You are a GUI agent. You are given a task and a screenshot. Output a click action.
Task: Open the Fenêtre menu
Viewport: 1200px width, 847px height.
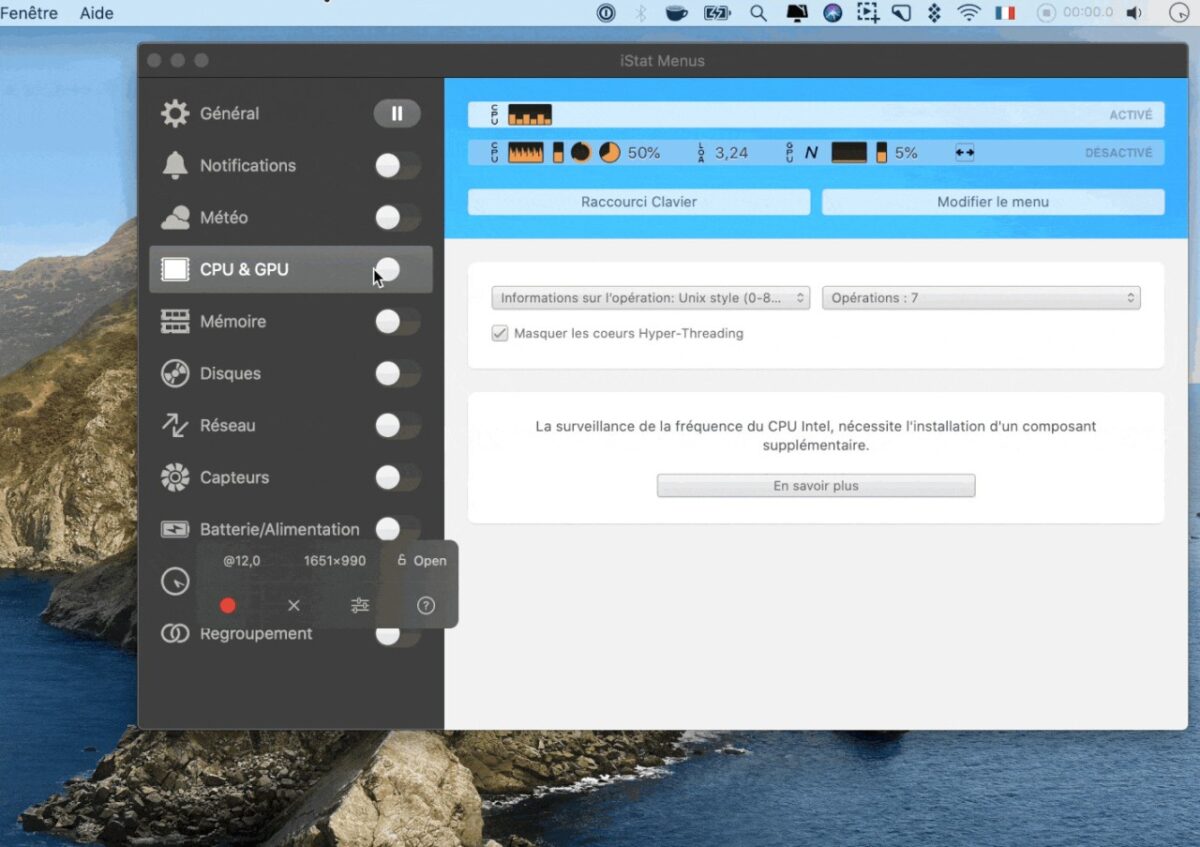(x=29, y=13)
